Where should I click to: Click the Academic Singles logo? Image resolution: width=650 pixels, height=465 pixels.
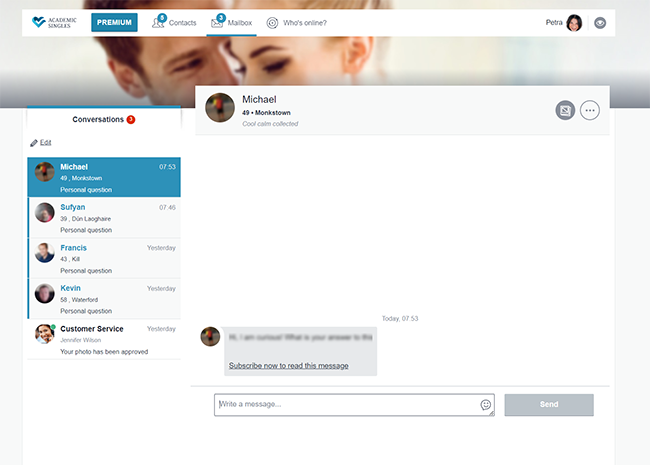pos(54,22)
